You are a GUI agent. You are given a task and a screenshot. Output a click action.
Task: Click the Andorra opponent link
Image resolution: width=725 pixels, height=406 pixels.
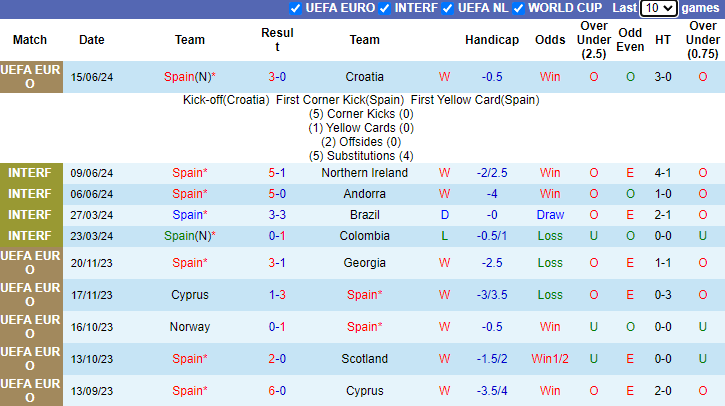coord(364,194)
